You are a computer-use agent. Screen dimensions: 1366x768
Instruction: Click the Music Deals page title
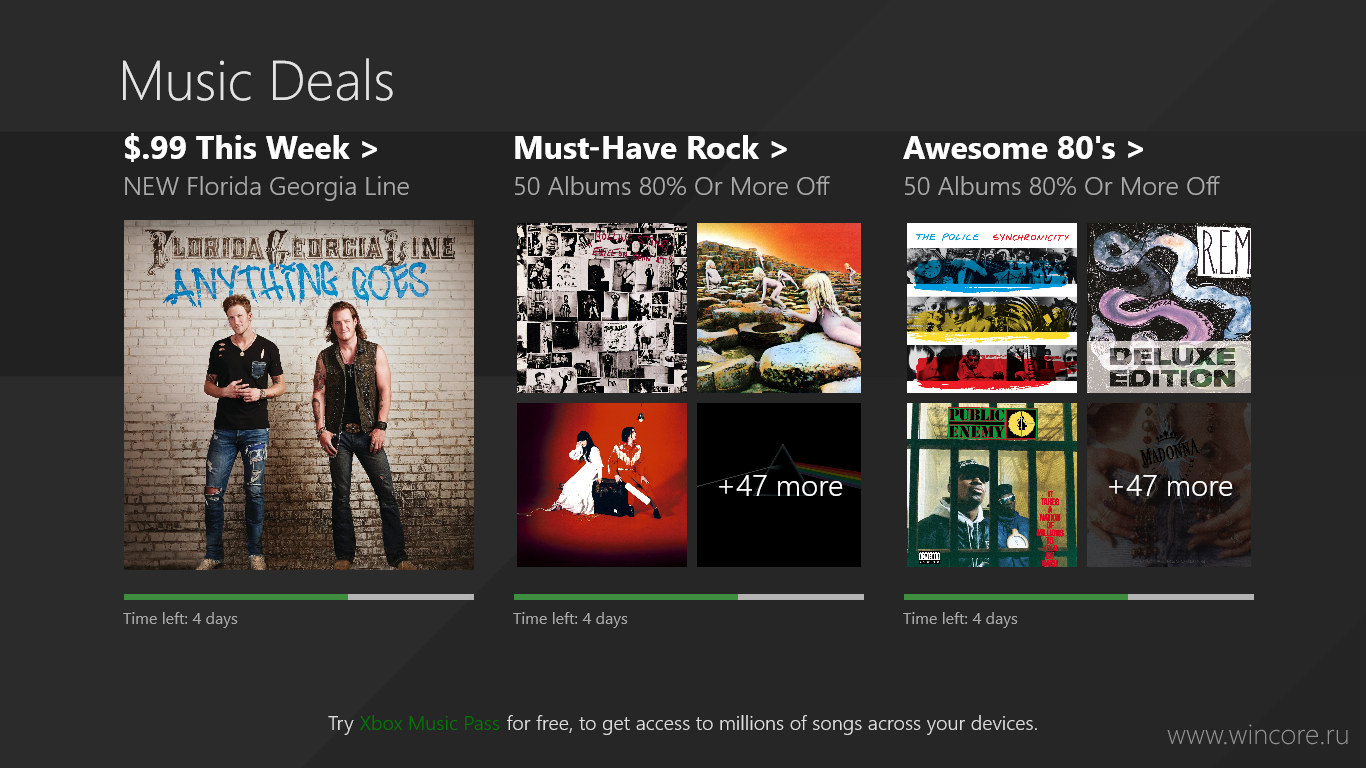click(257, 81)
